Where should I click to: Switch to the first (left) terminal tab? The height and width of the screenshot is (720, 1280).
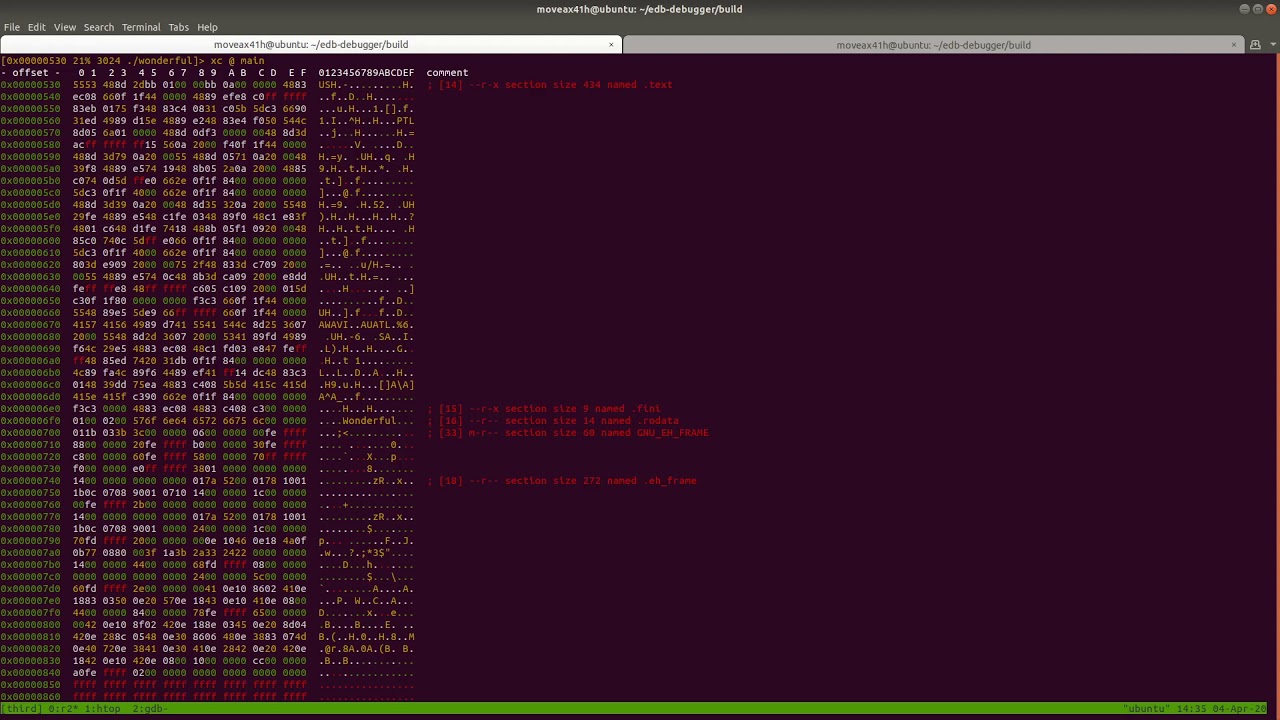click(x=311, y=44)
